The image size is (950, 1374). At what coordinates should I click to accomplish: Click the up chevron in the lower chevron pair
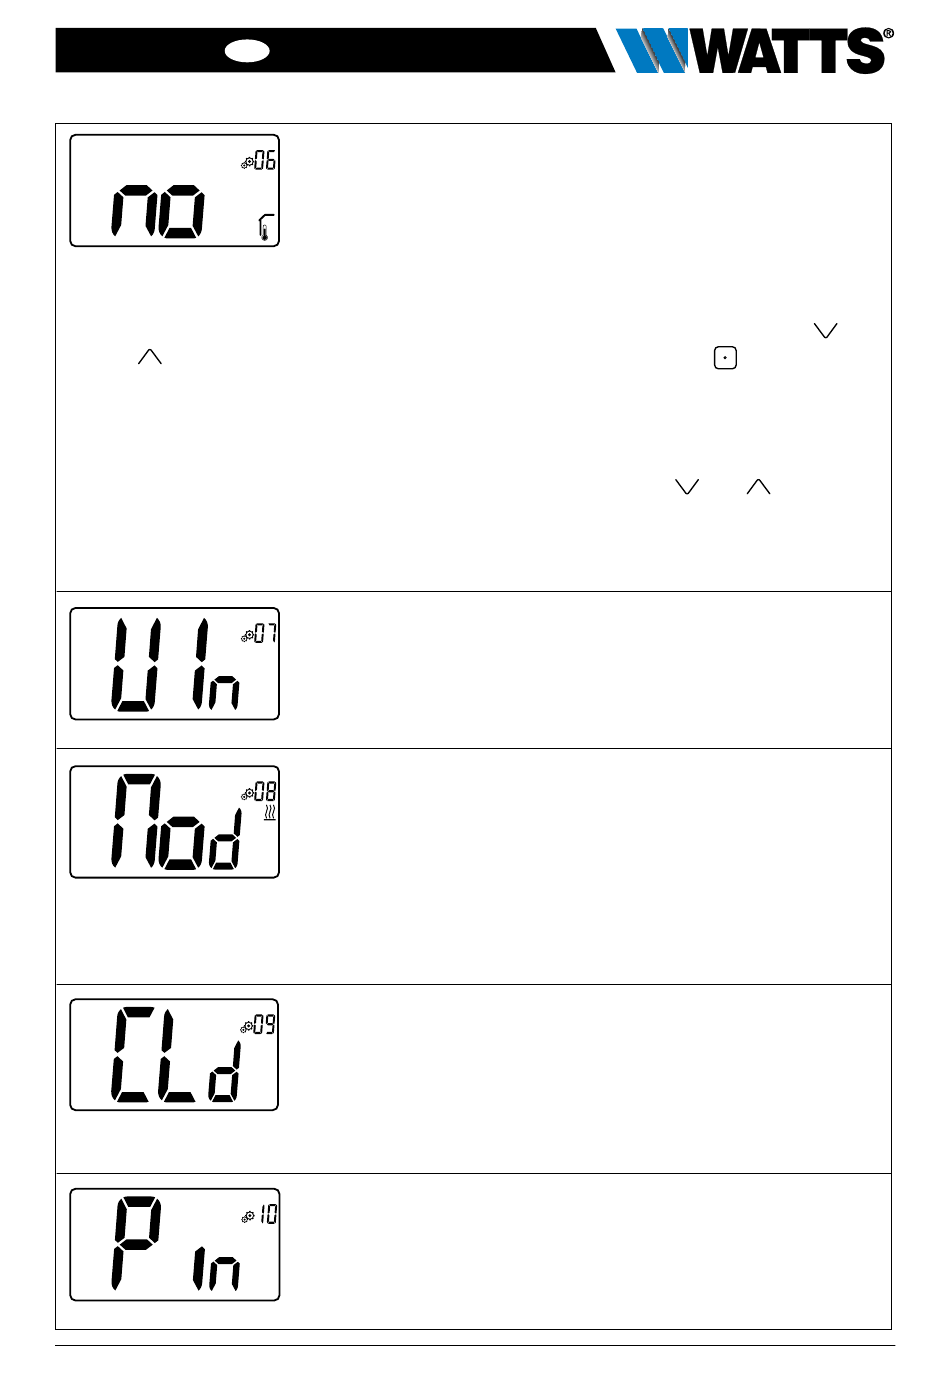pyautogui.click(x=758, y=486)
